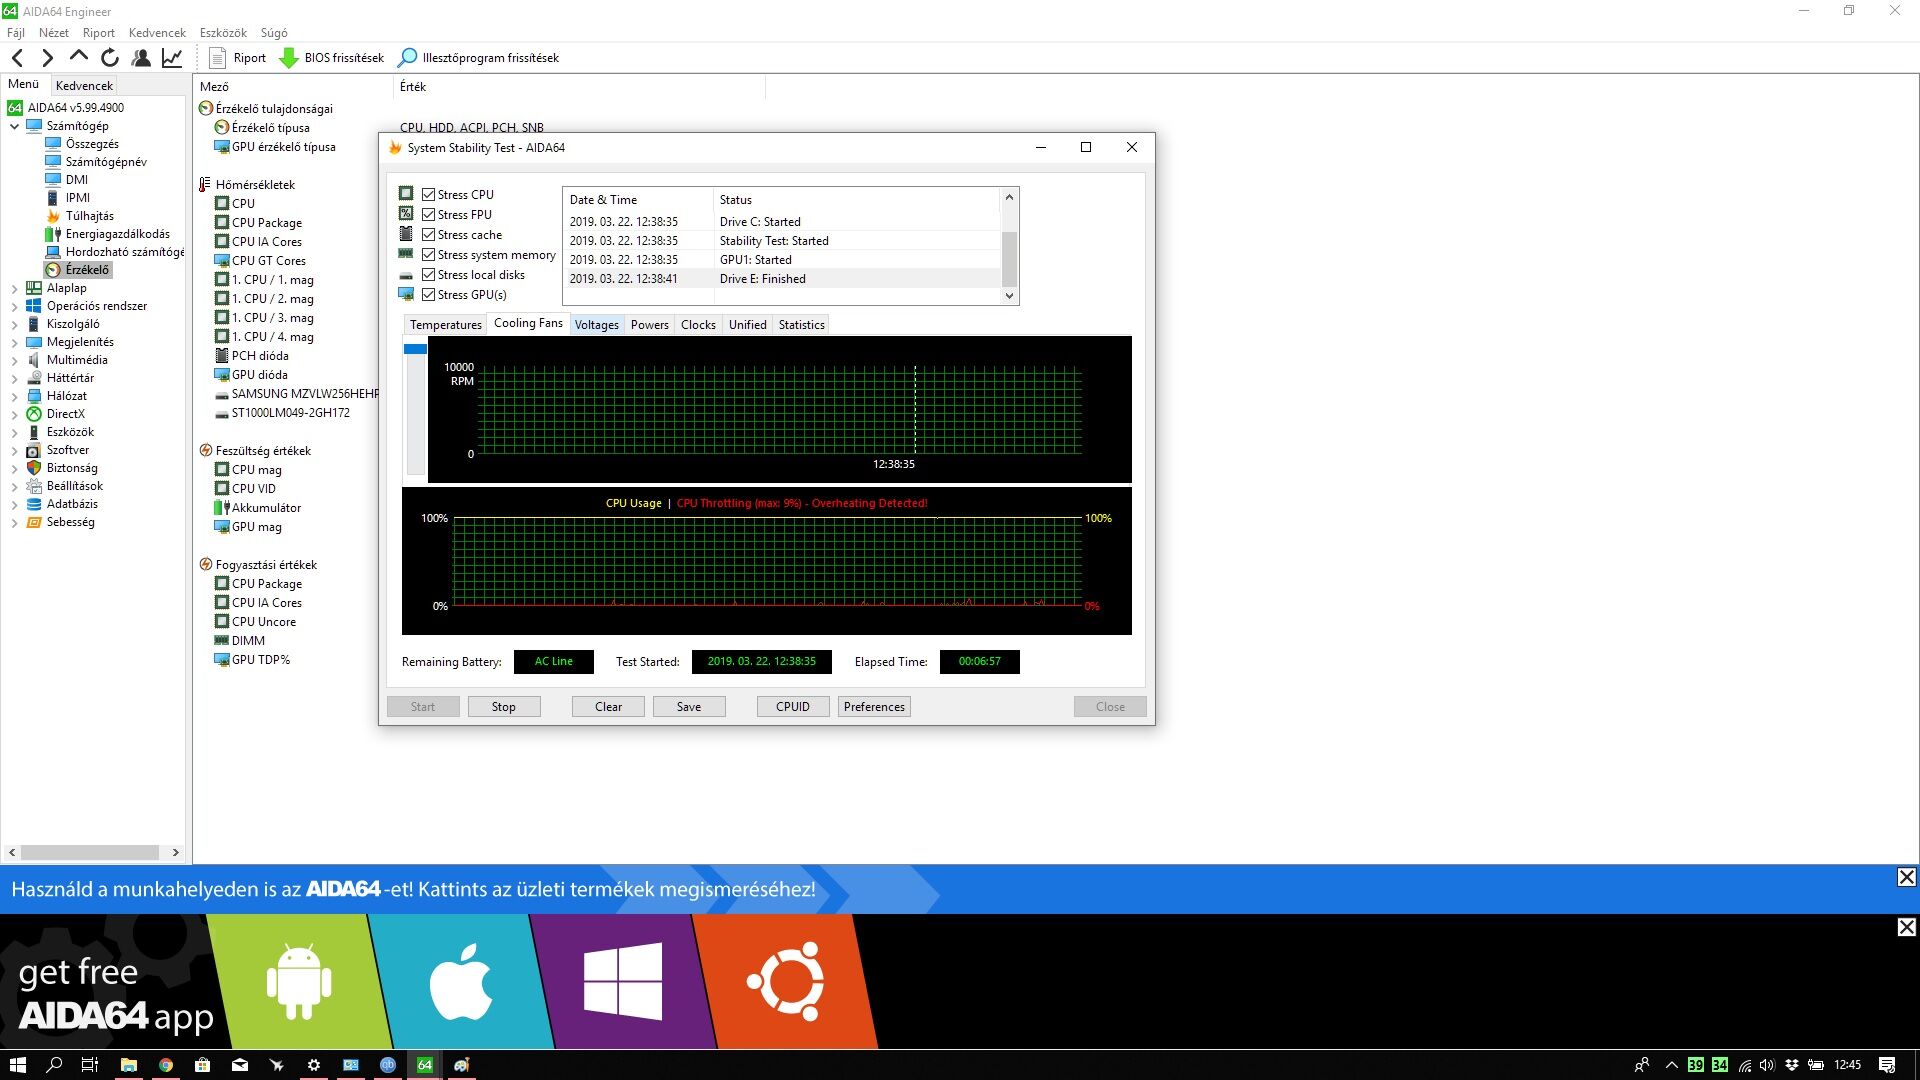Click the Refresh icon in toolbar
The image size is (1920, 1080).
click(110, 58)
